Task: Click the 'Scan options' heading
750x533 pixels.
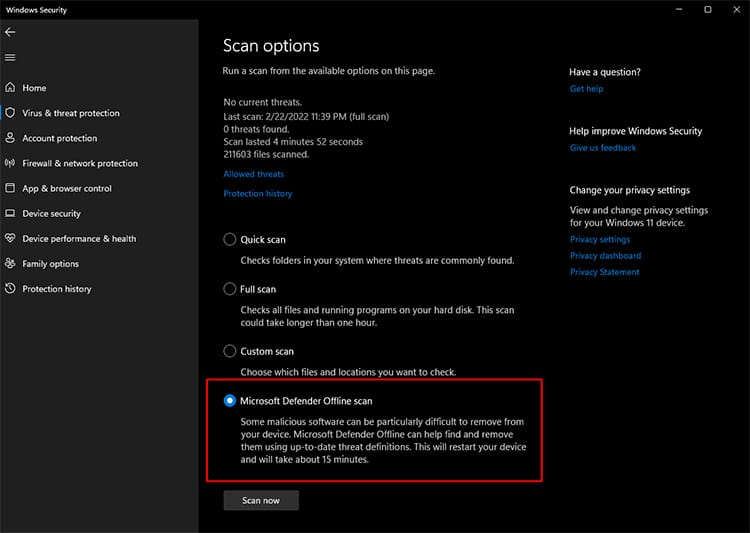Action: (x=271, y=46)
